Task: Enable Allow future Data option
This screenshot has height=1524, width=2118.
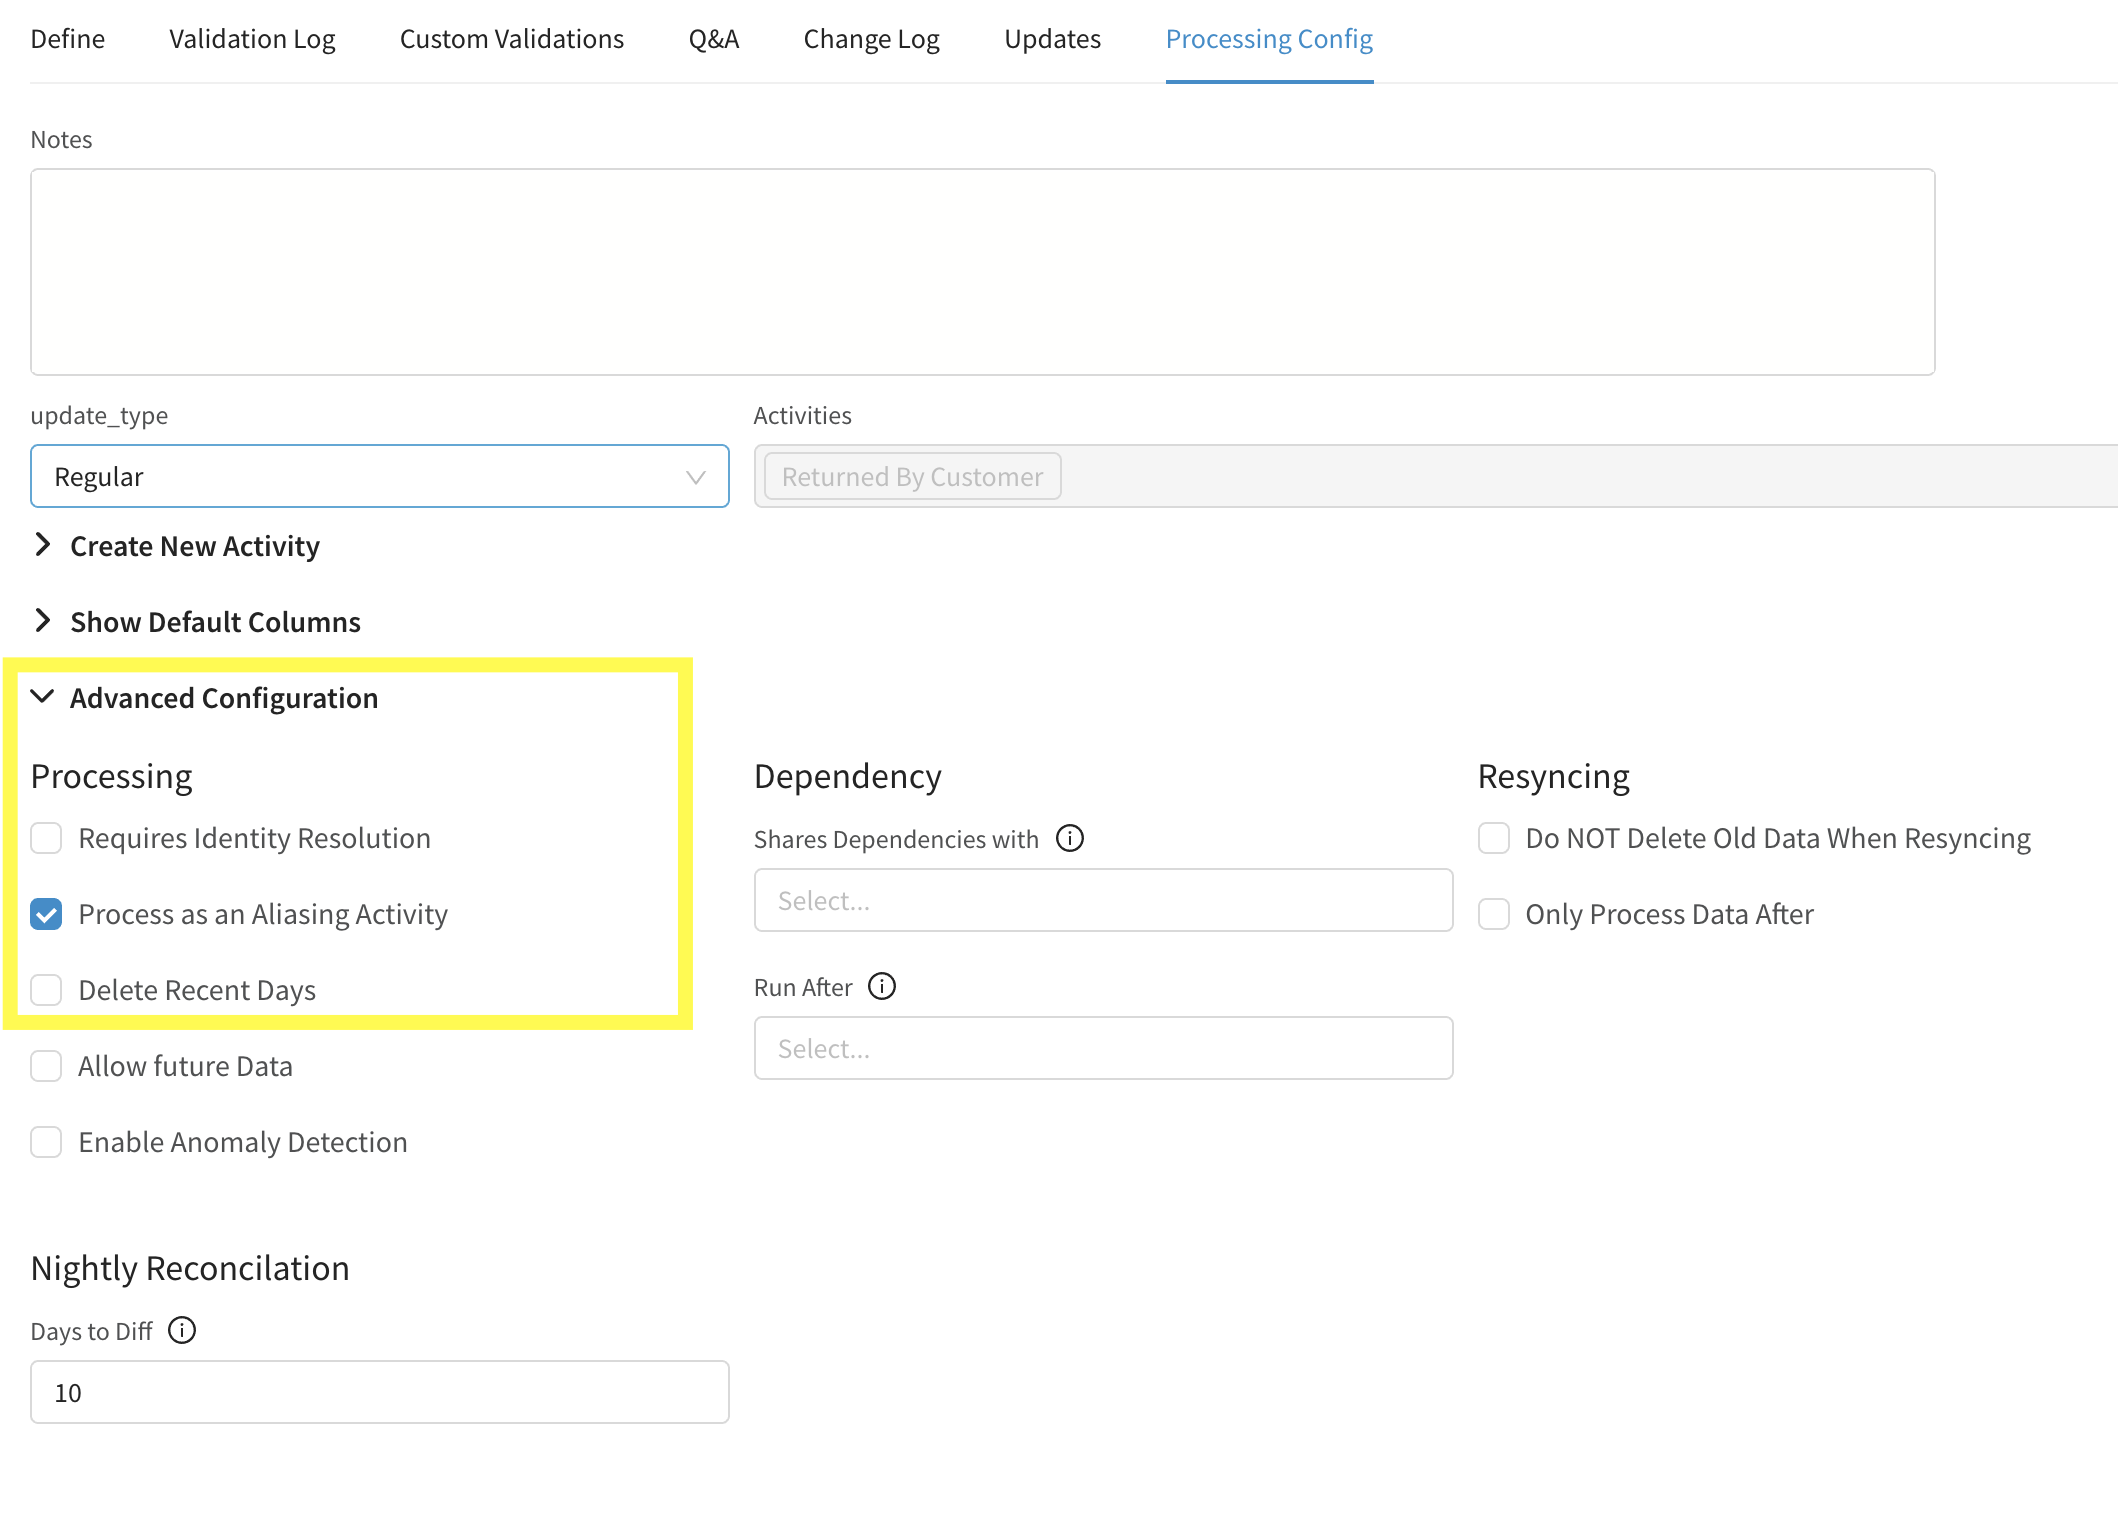Action: point(46,1066)
